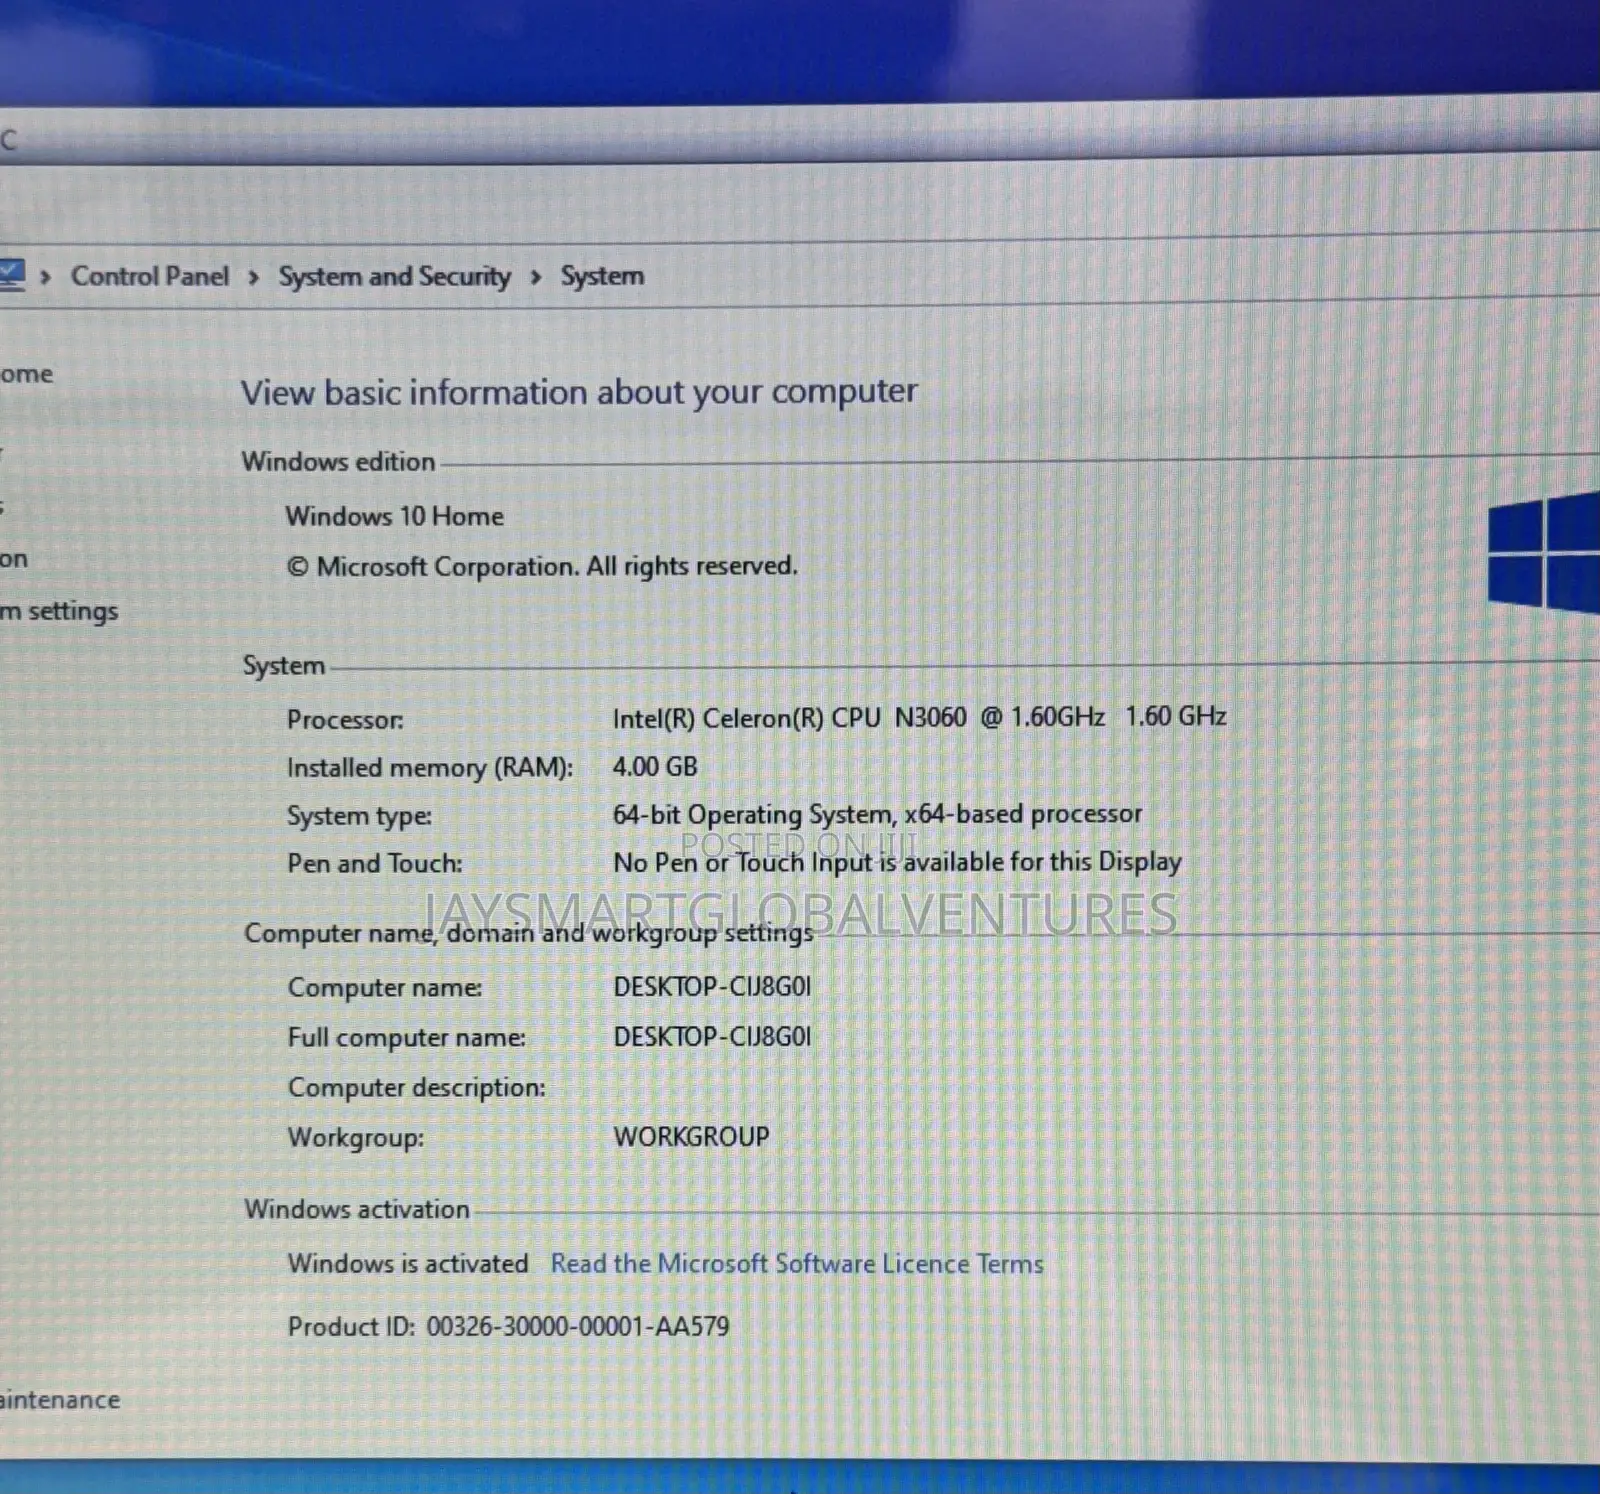Go to System and Security breadcrumb

click(x=394, y=276)
